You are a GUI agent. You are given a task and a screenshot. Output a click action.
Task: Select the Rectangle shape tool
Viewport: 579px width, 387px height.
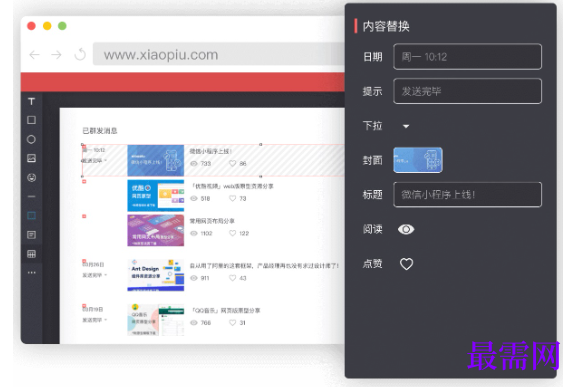coord(32,120)
